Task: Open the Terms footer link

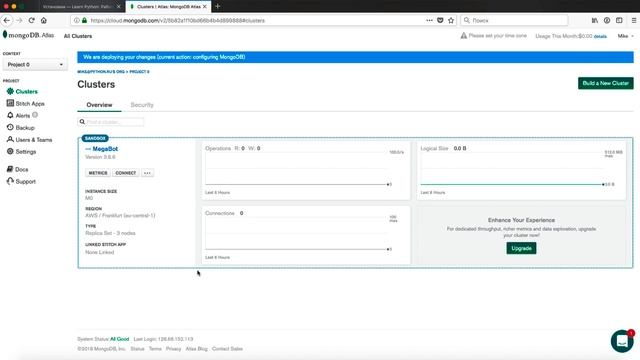Action: point(155,349)
